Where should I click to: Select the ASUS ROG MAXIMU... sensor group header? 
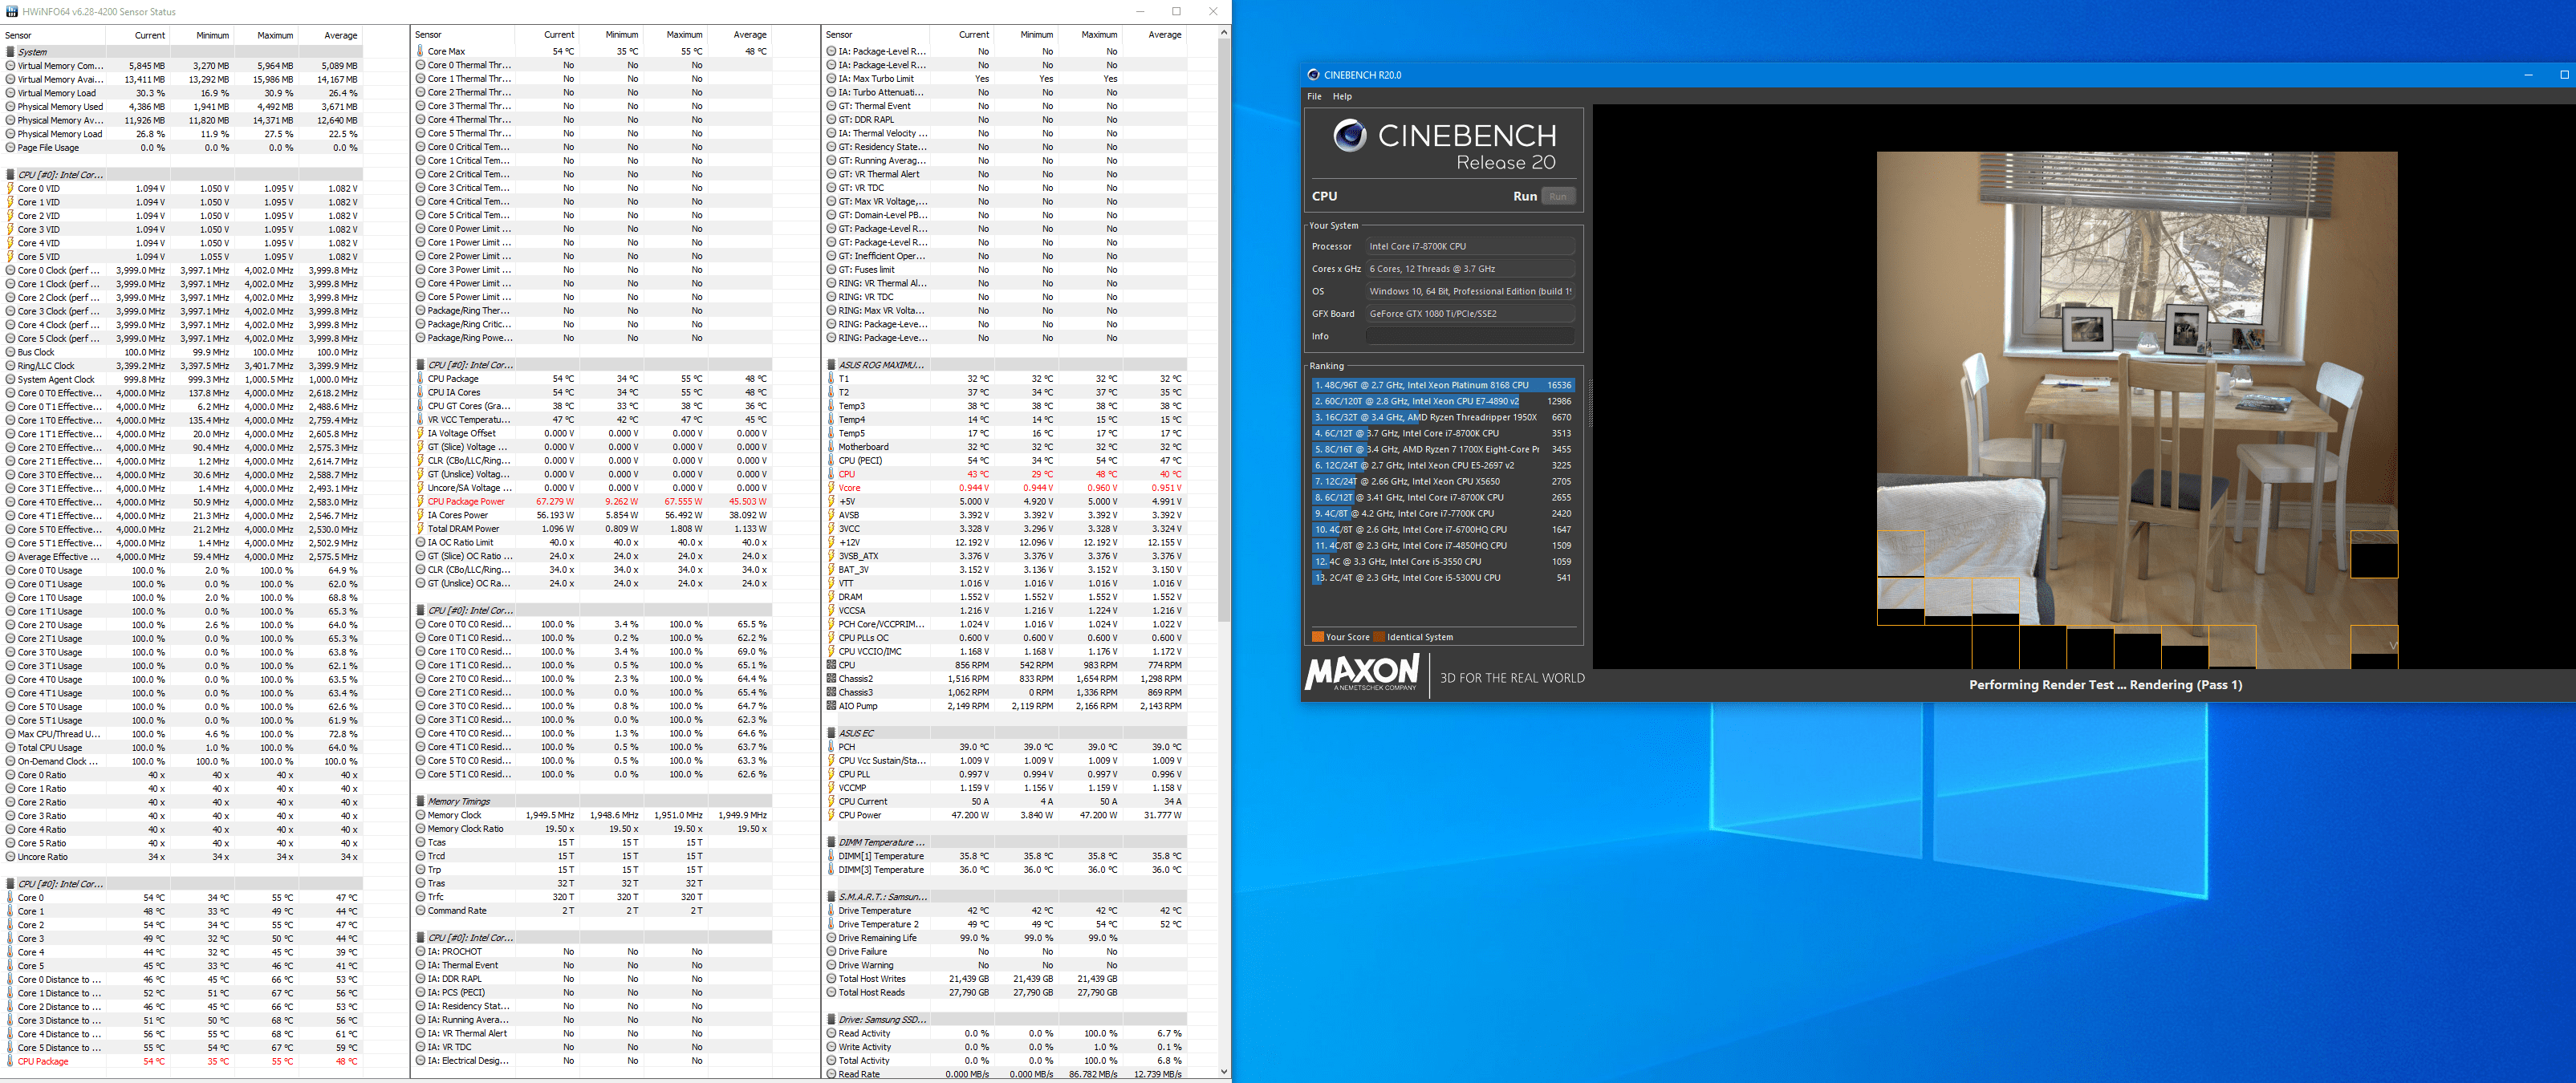coord(1006,365)
